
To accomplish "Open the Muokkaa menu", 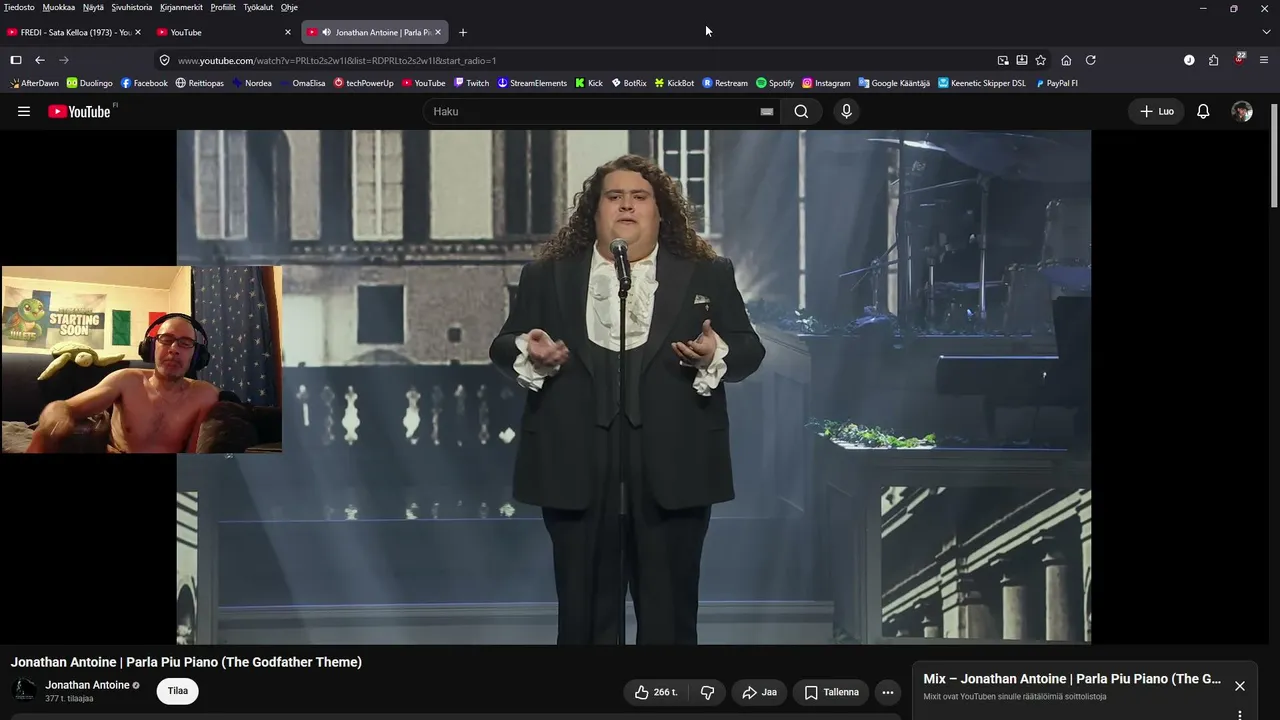I will pos(59,7).
